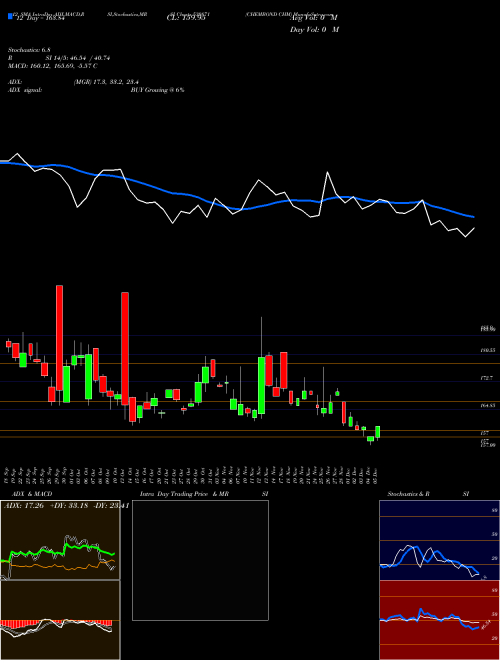The width and height of the screenshot is (500, 660).
Task: Click the 164.85 price axis label
Action: [487, 406]
